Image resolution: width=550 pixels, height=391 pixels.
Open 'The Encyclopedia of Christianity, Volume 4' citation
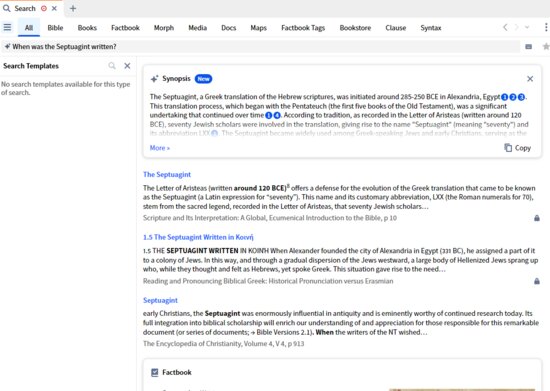coord(223,343)
